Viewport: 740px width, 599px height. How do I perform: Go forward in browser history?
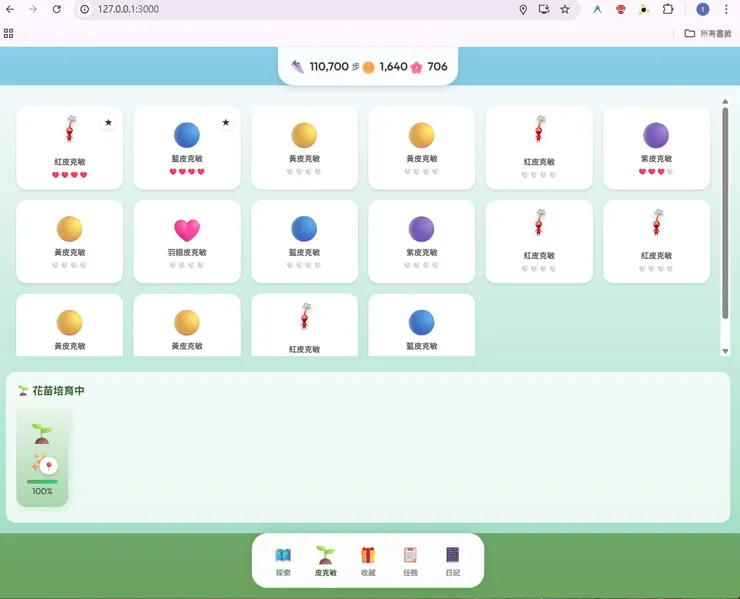coord(33,9)
